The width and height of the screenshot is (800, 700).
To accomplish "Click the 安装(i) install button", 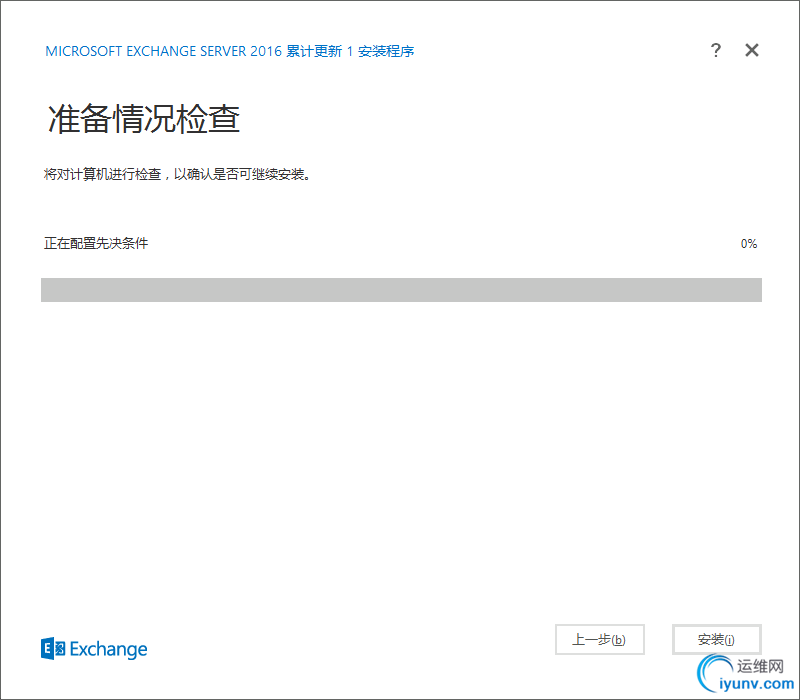I will tap(716, 639).
